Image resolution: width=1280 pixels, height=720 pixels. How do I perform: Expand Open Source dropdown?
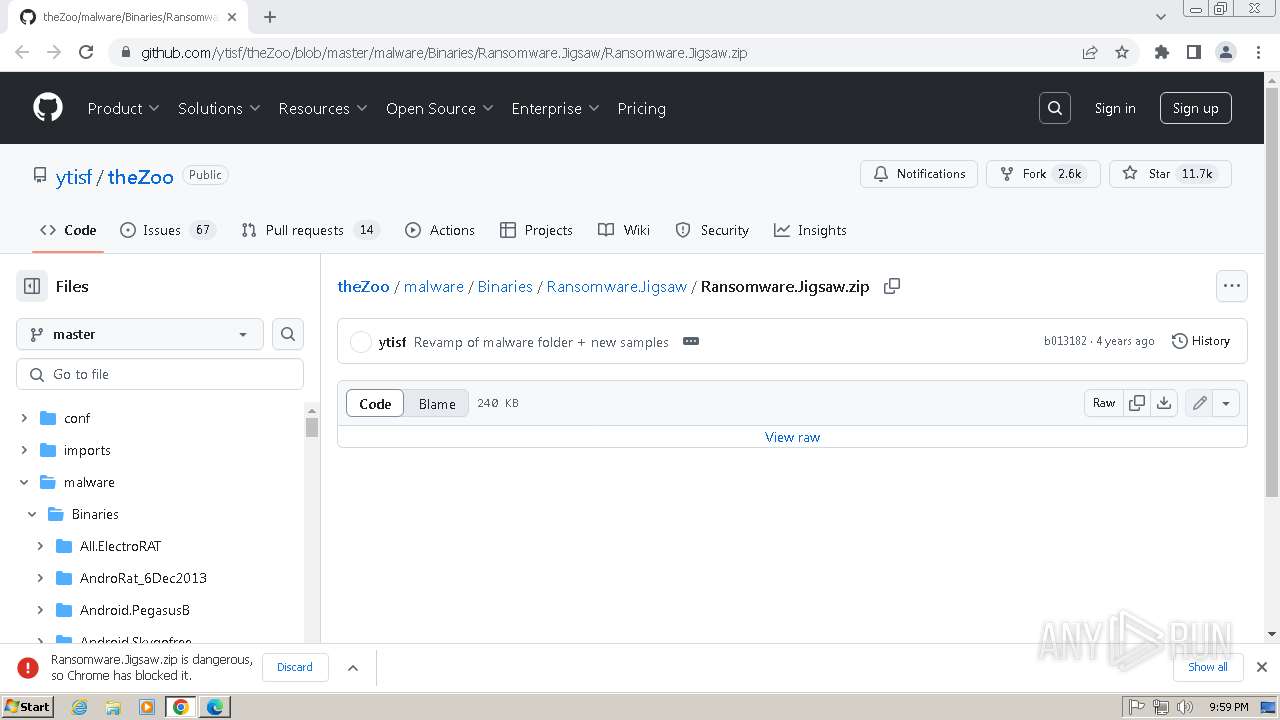[x=440, y=108]
